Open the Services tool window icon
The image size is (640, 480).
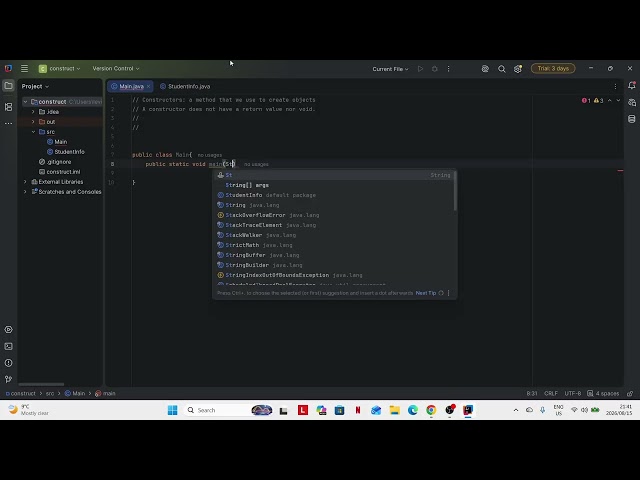click(8, 329)
